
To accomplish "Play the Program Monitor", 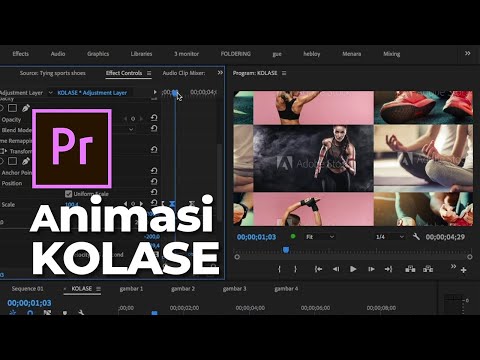I will (x=353, y=269).
